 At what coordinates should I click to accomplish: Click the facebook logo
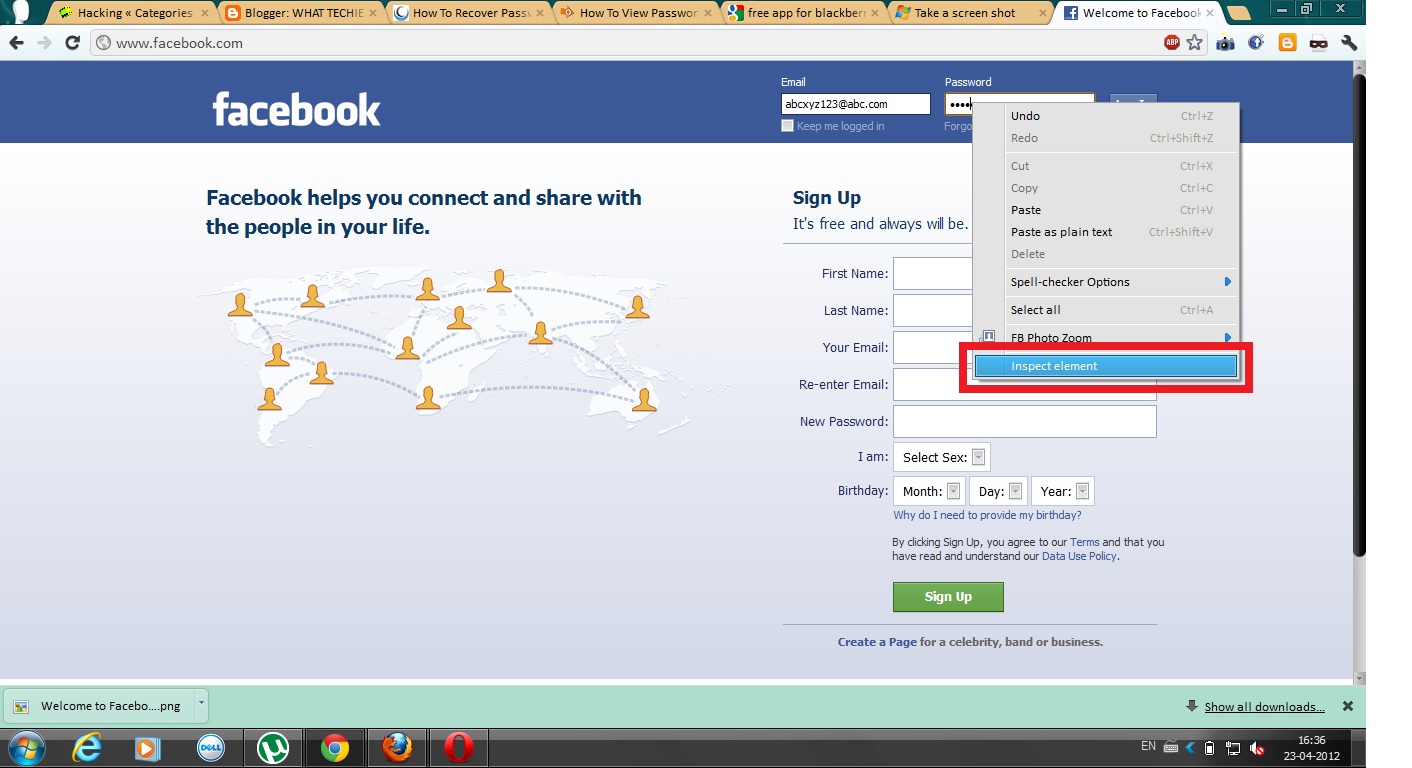(296, 109)
